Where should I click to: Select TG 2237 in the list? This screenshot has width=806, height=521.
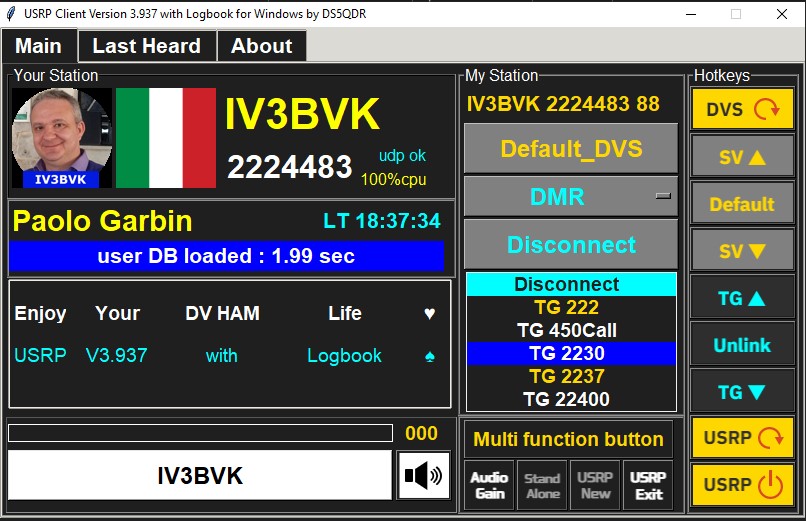[x=571, y=377]
